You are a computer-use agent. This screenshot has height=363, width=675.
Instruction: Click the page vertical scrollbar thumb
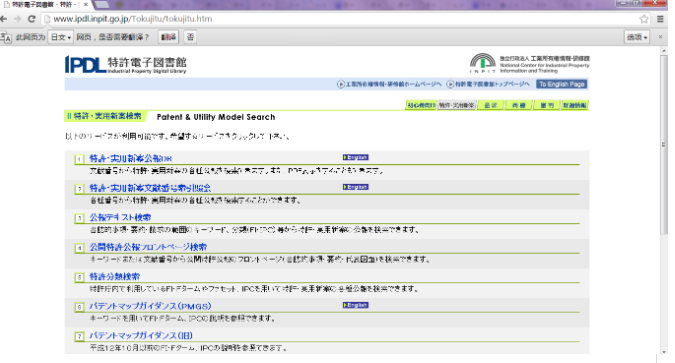(x=664, y=144)
